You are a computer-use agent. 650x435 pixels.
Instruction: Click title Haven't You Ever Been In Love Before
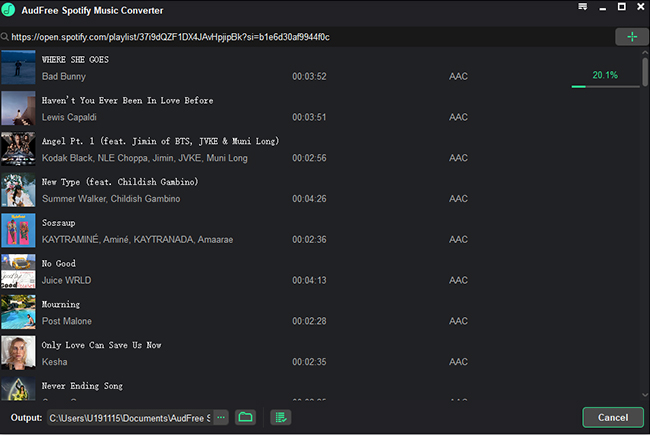click(x=127, y=100)
